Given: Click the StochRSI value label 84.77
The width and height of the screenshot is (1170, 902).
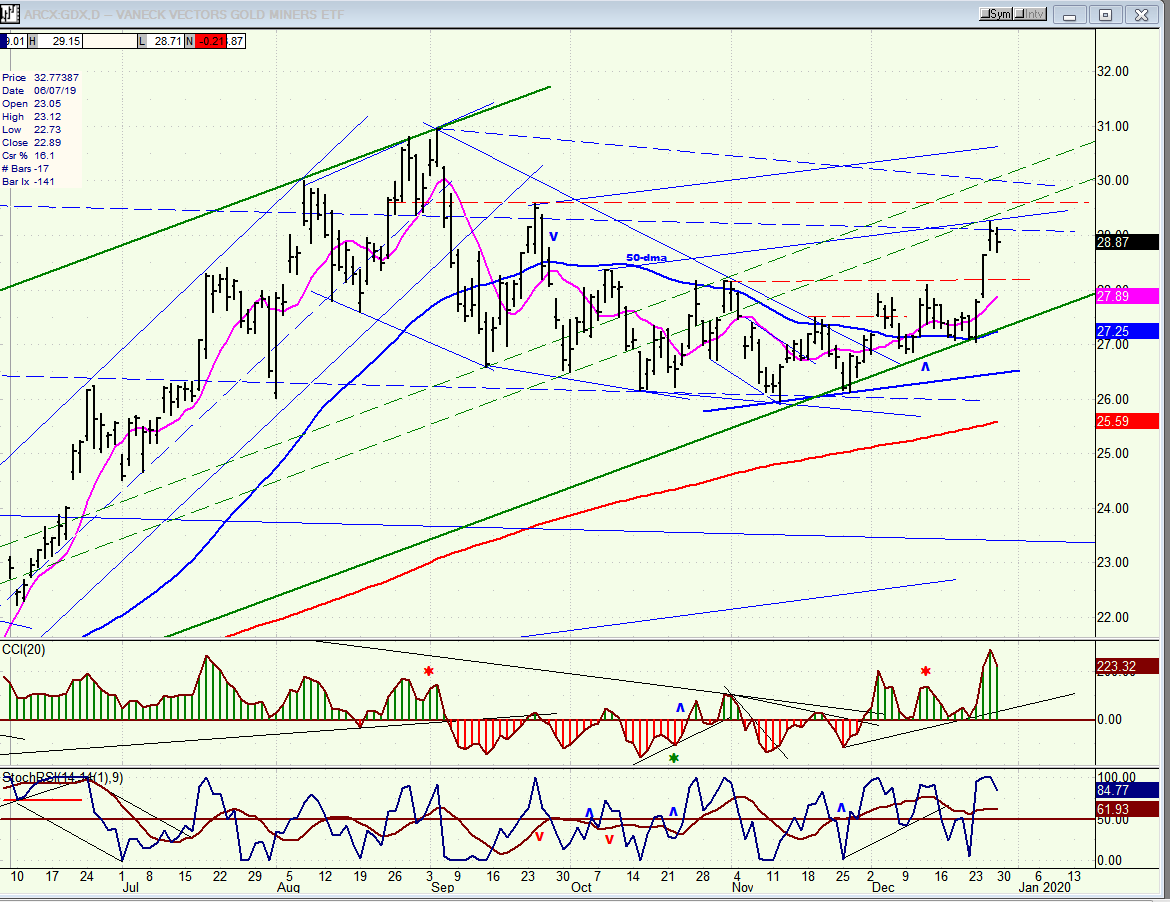Looking at the screenshot, I should click(x=1127, y=790).
